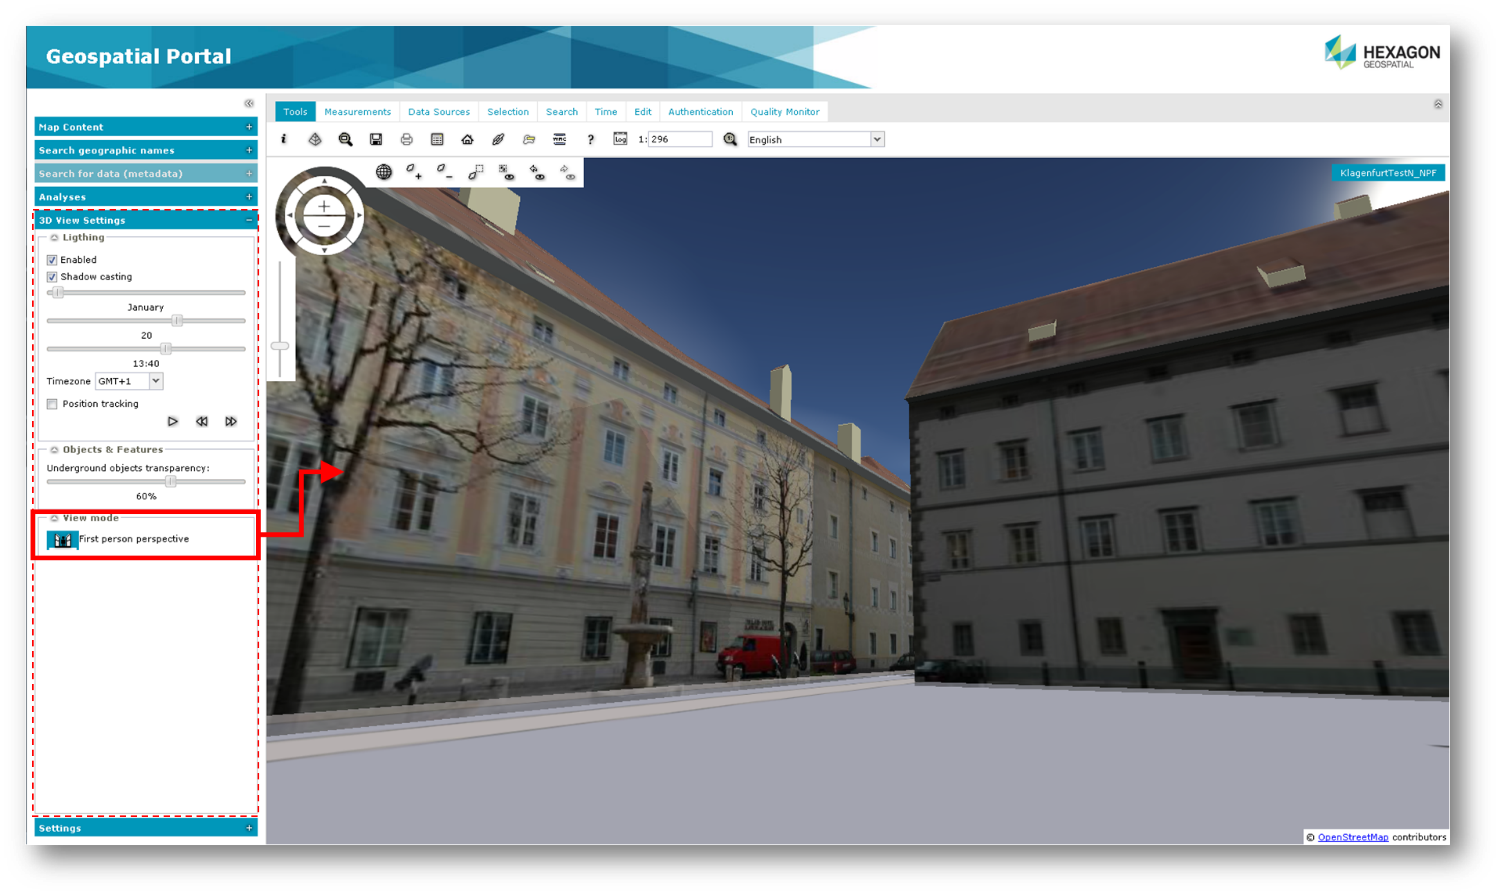Screen dimensions: 1501x896
Task: Click the info icon in Tools toolbar
Action: pos(284,140)
